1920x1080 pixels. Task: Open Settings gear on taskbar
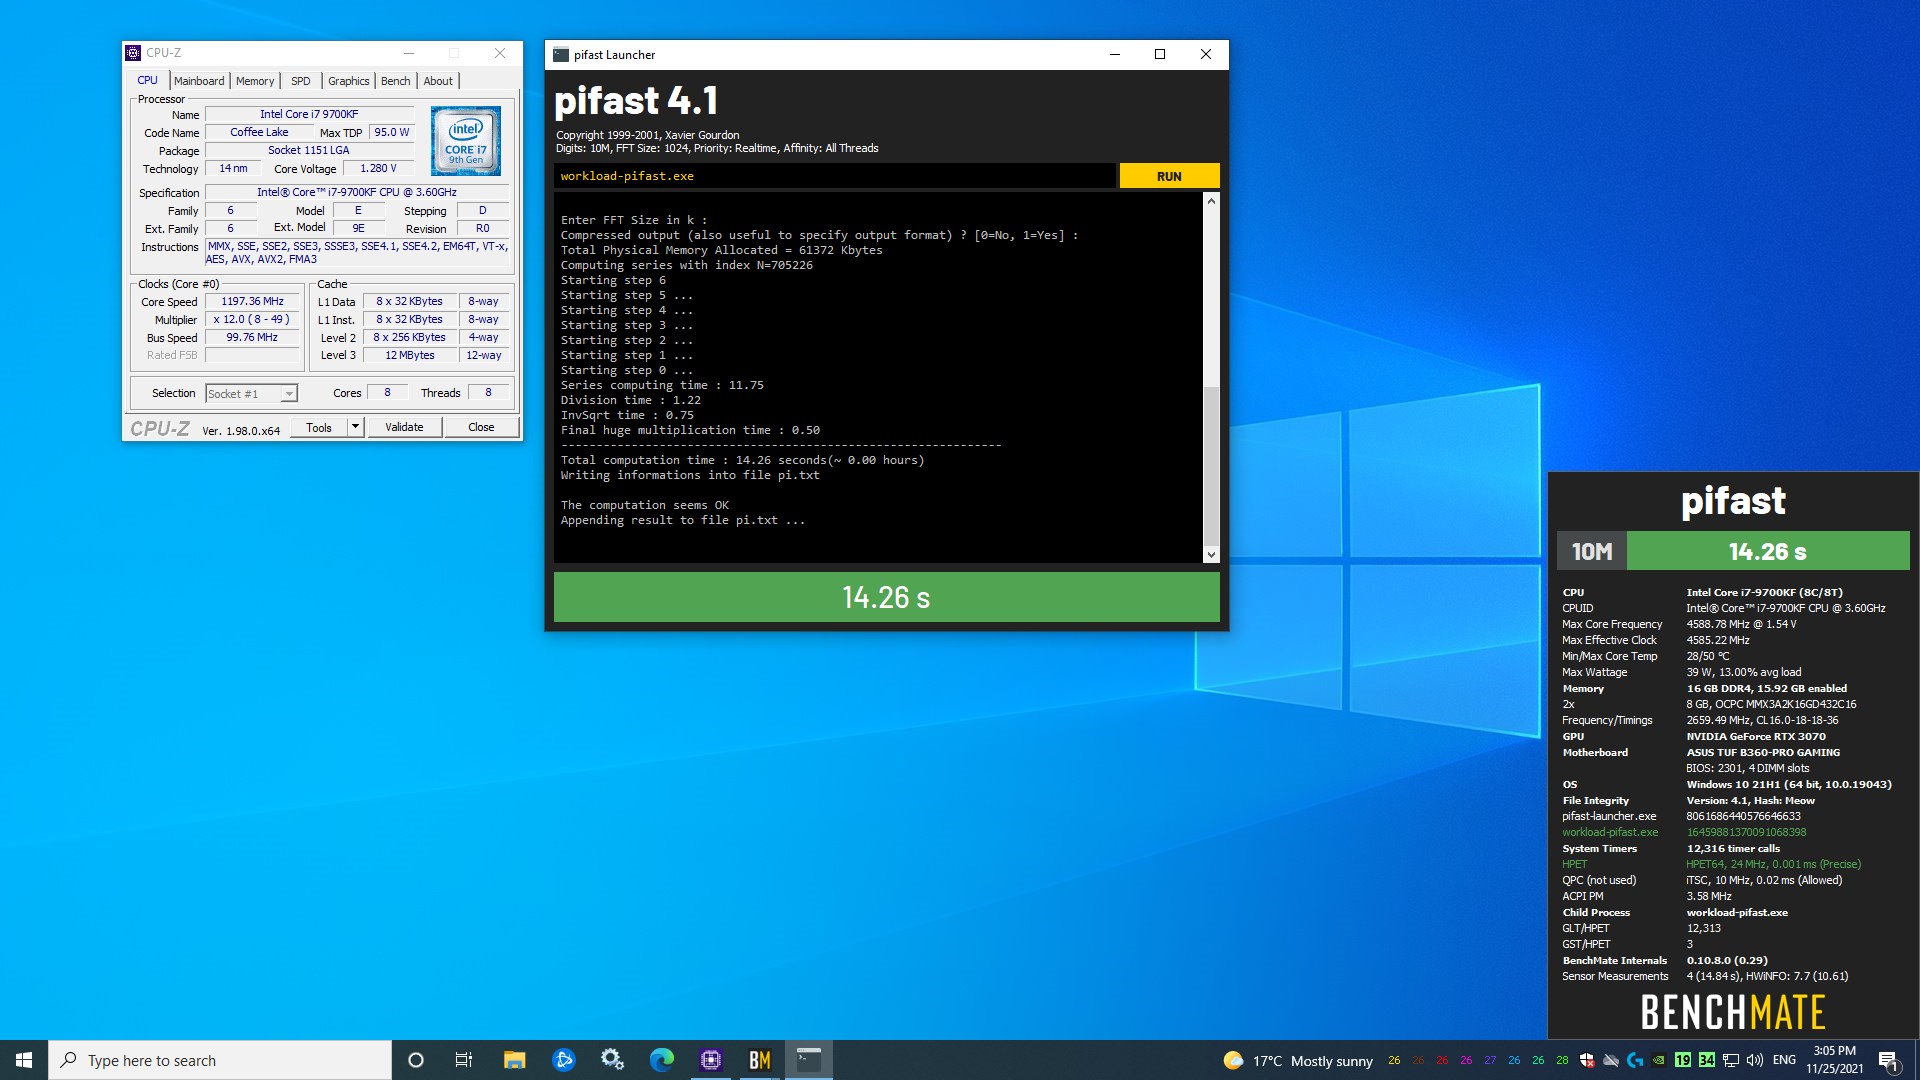[612, 1060]
